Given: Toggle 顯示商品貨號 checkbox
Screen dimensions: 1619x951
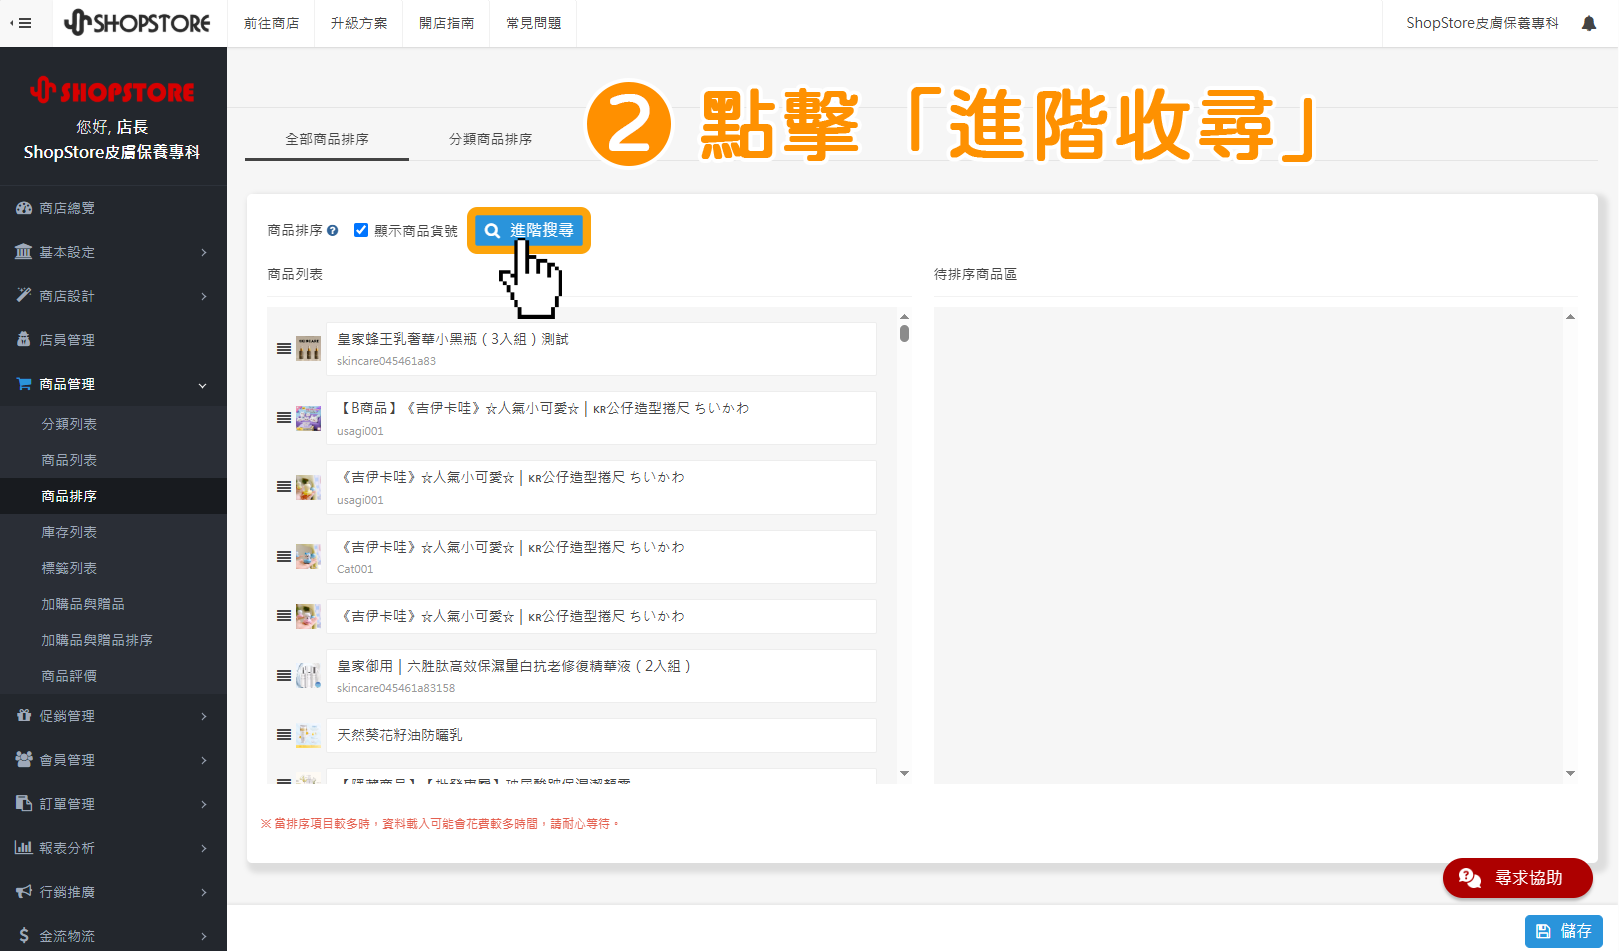Looking at the screenshot, I should [x=361, y=230].
